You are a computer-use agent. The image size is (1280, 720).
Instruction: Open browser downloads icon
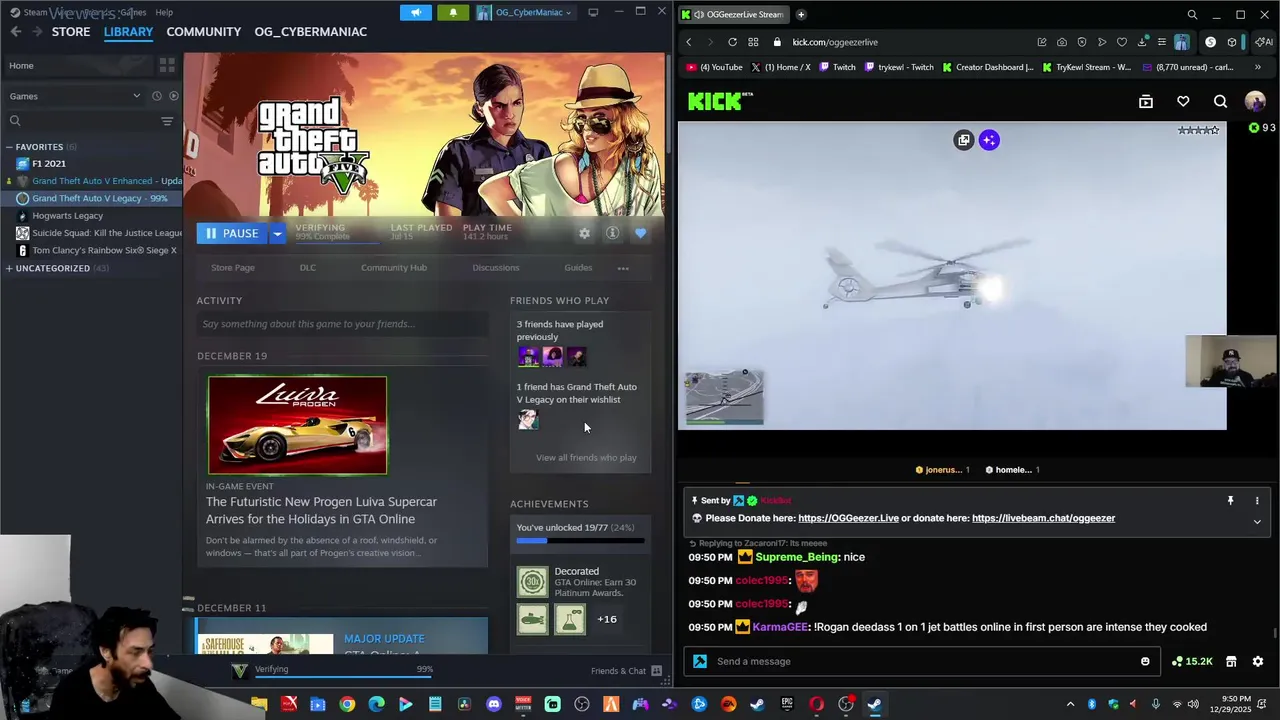tap(1142, 42)
